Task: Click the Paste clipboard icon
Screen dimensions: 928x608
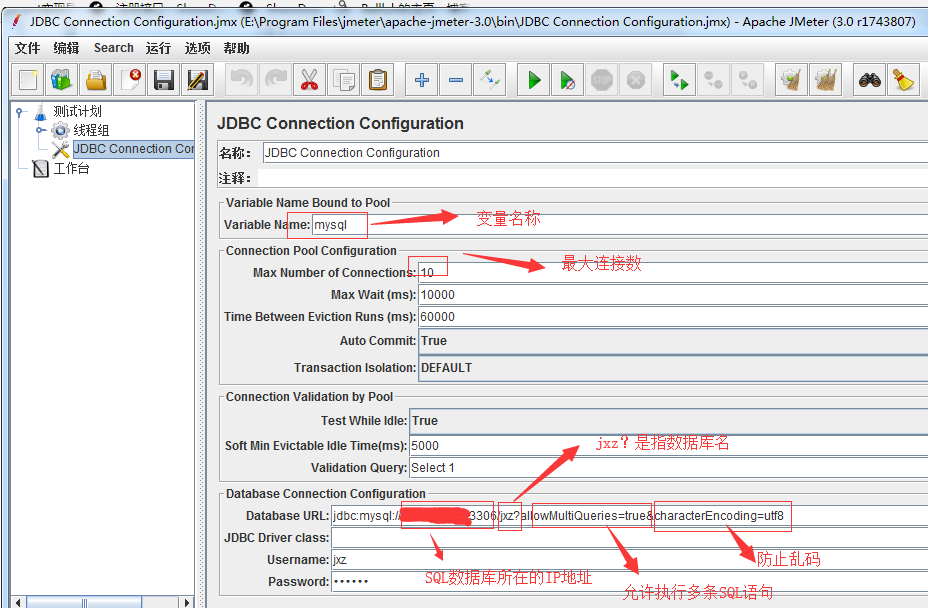Action: click(x=378, y=80)
